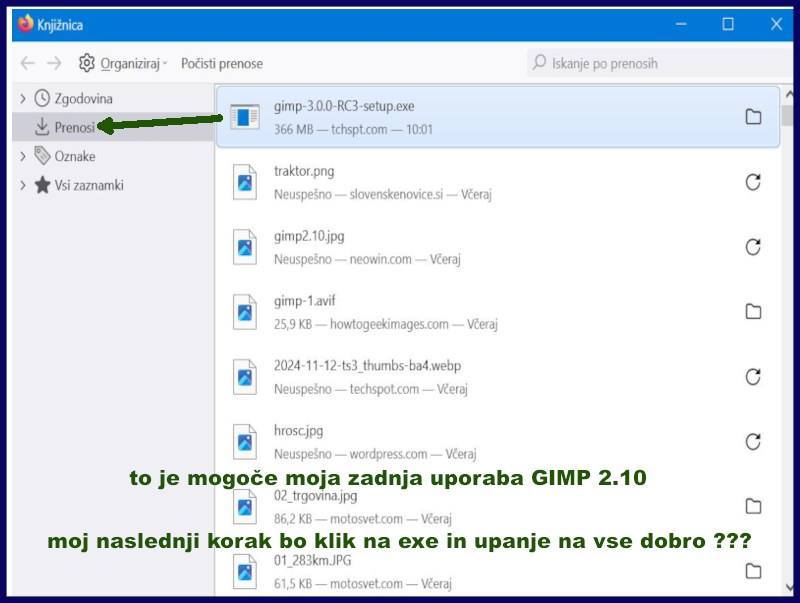Select the gimp2.10.jpg file name
This screenshot has width=800, height=603.
tap(309, 236)
